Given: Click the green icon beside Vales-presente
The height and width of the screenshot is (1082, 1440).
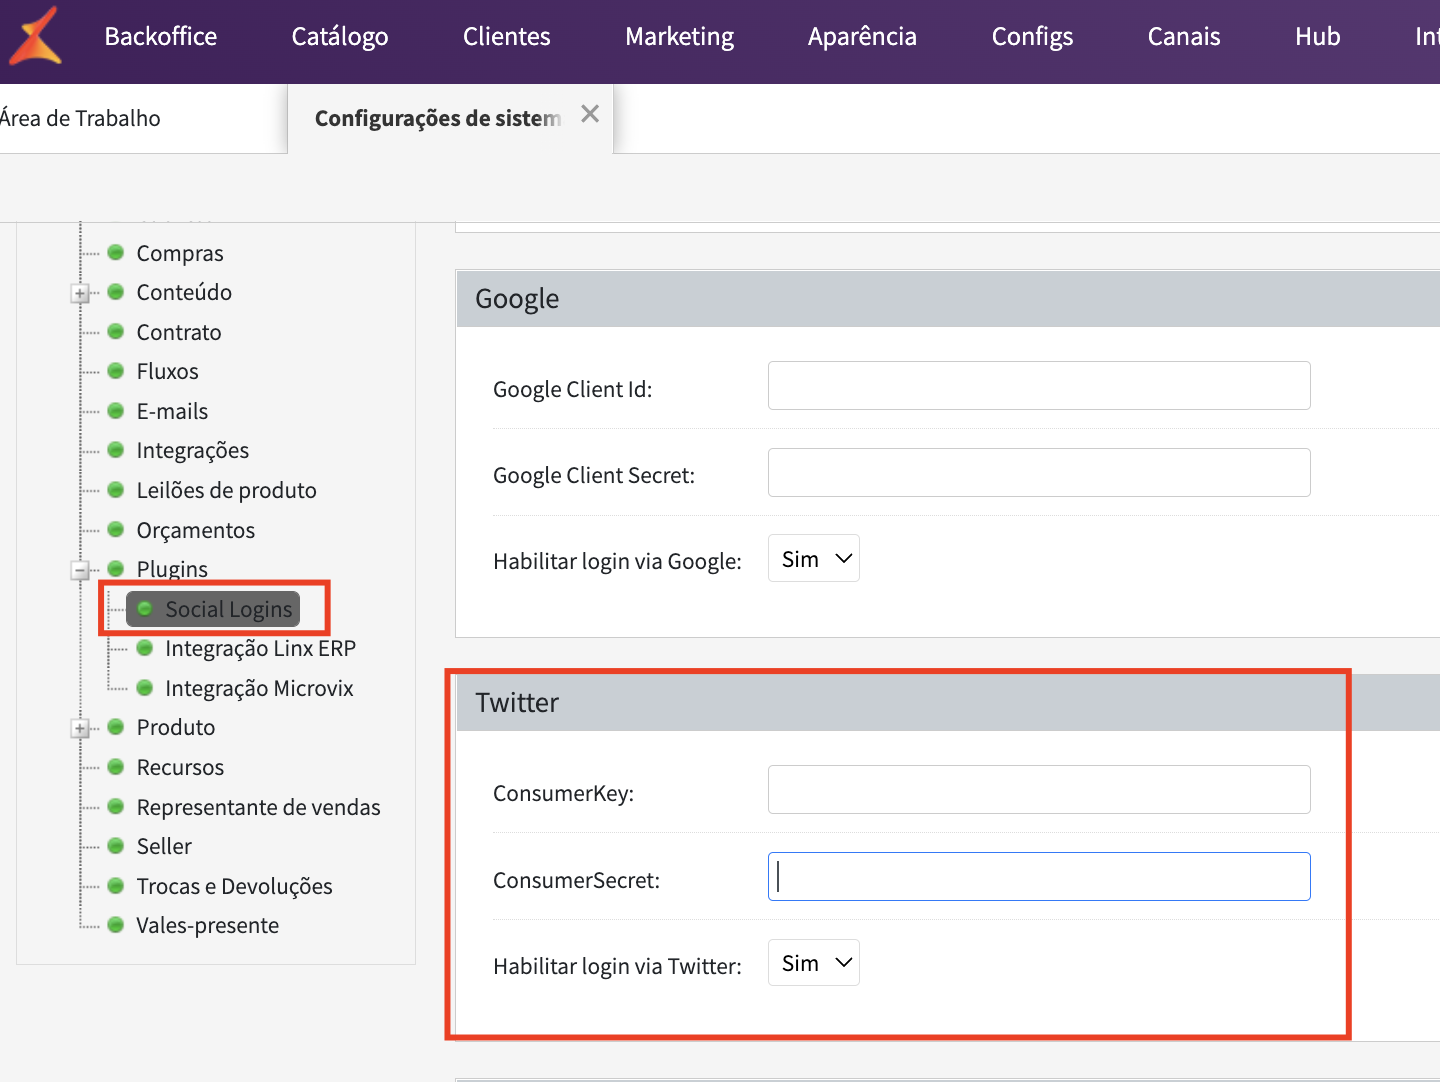Looking at the screenshot, I should [x=116, y=924].
